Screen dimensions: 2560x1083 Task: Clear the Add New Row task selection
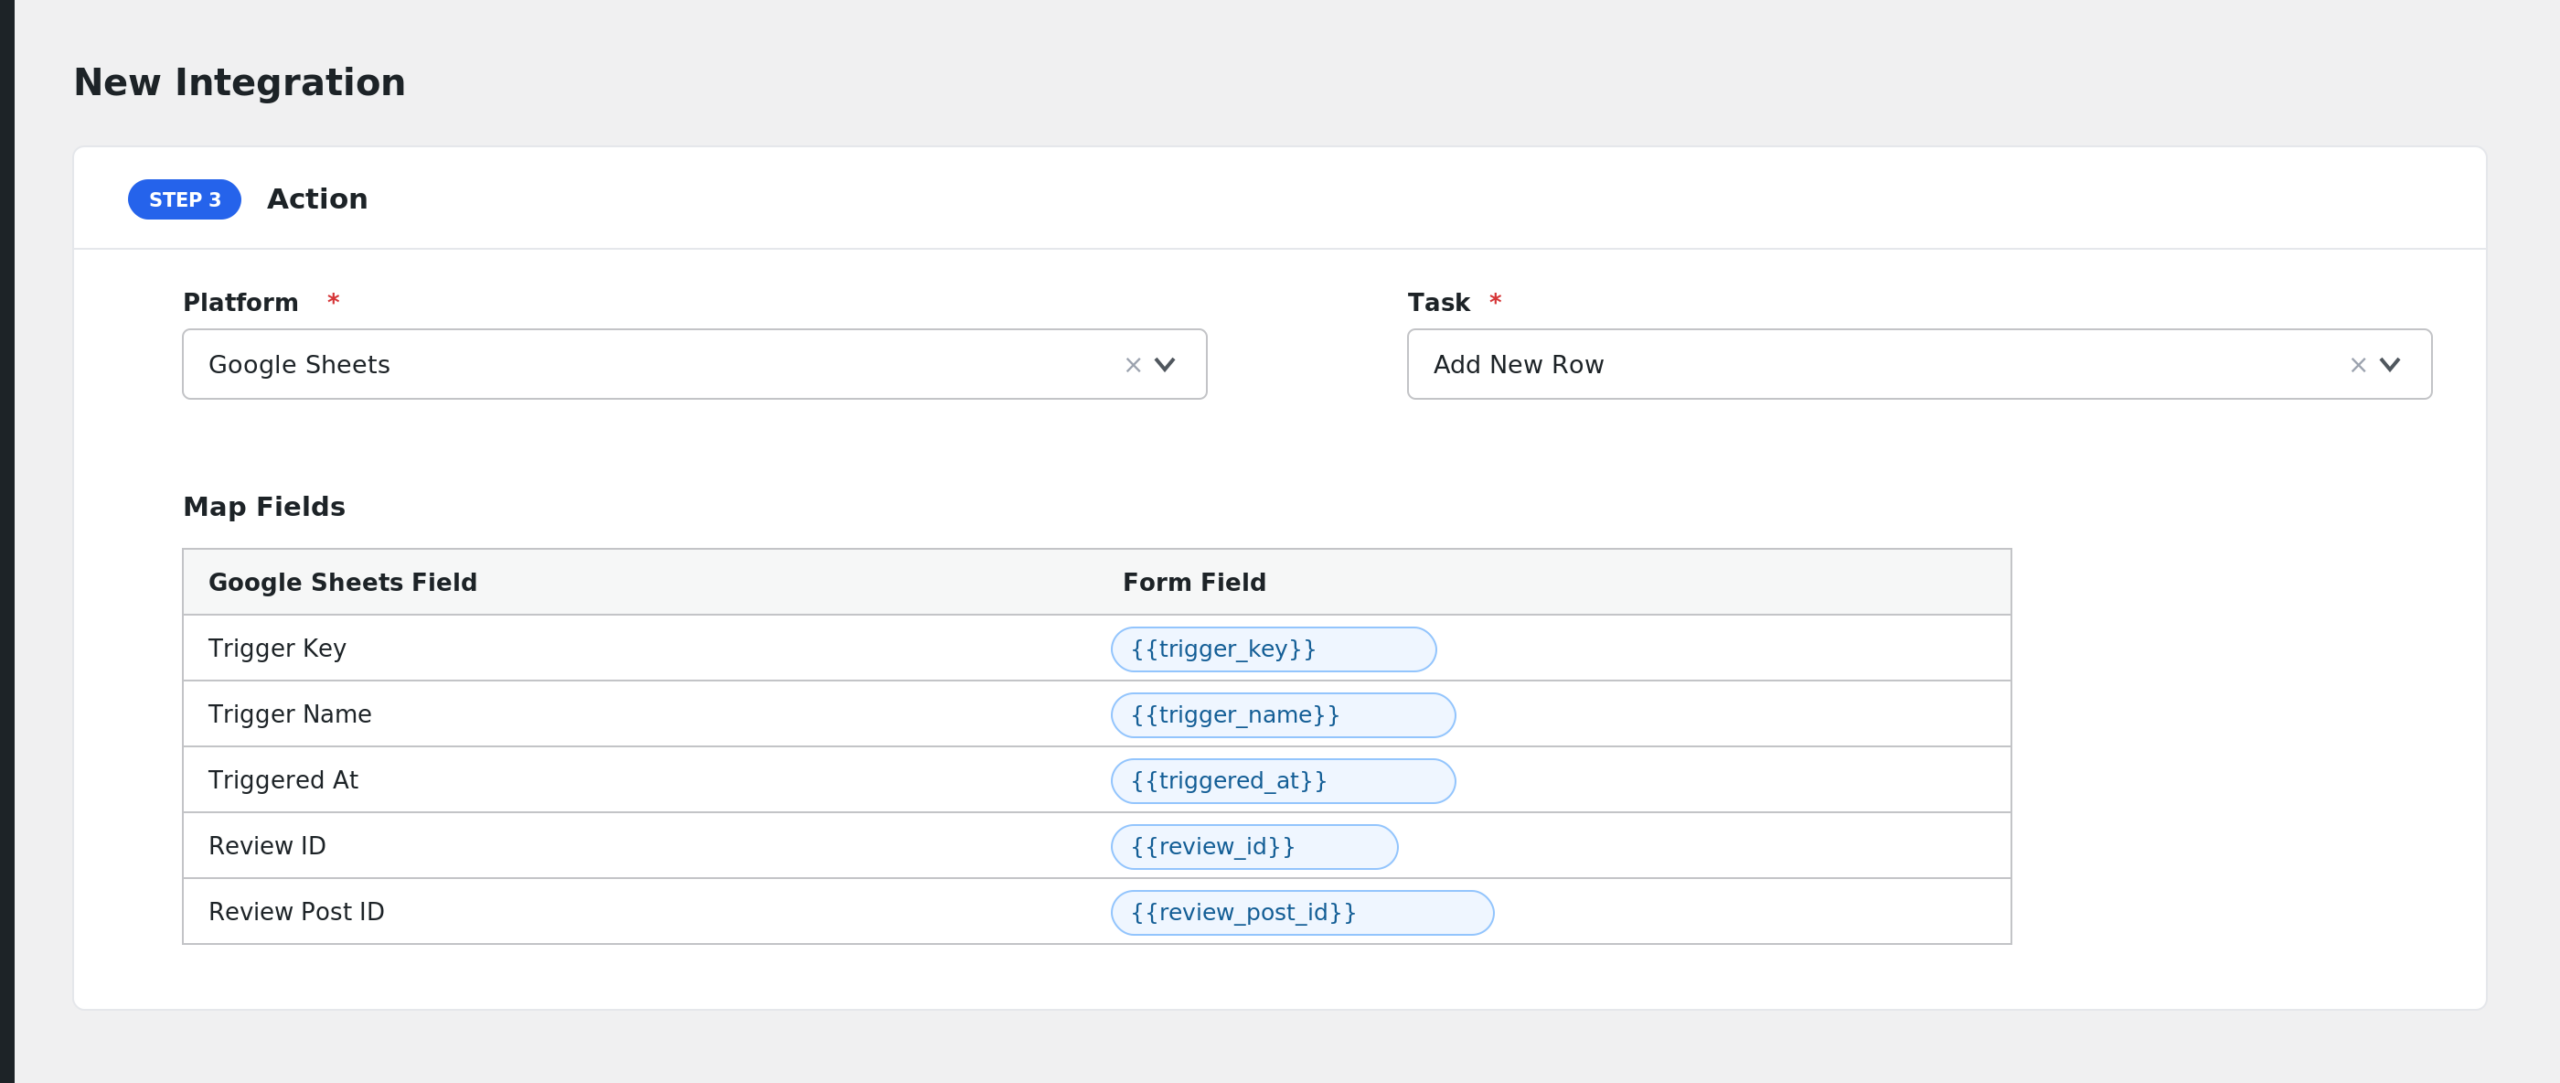pos(2358,365)
